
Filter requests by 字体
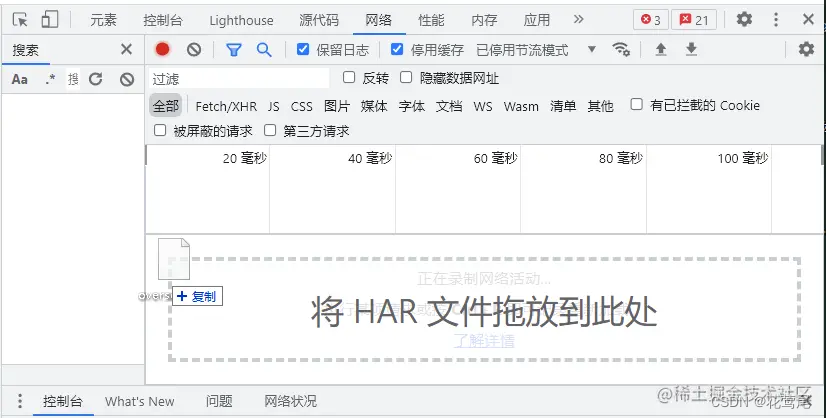(411, 106)
